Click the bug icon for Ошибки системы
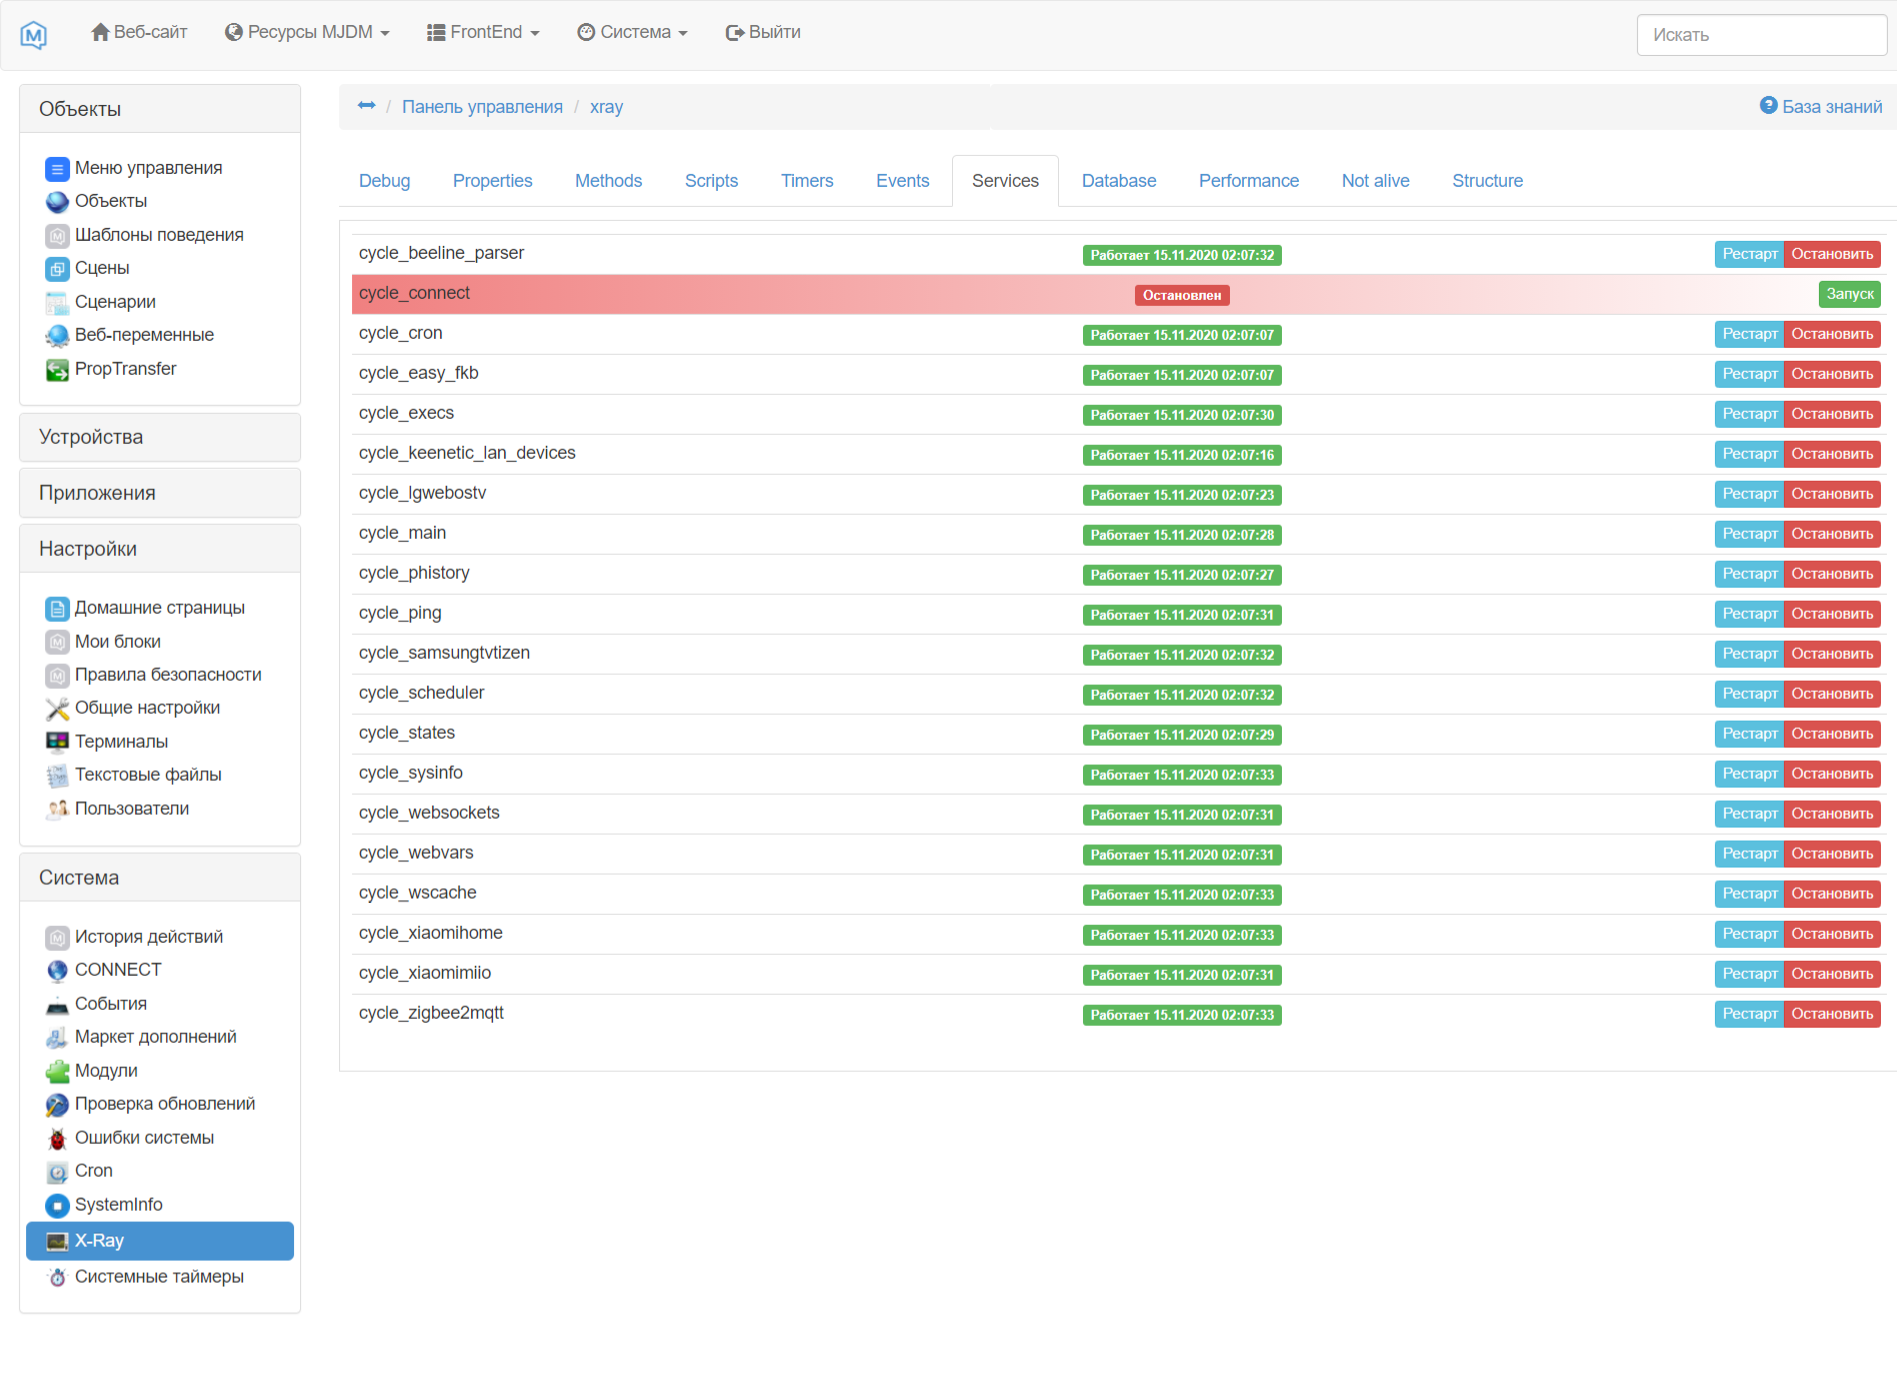 [x=56, y=1137]
